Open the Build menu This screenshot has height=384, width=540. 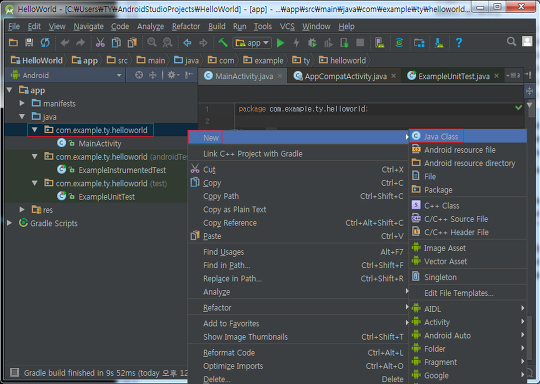[x=217, y=26]
